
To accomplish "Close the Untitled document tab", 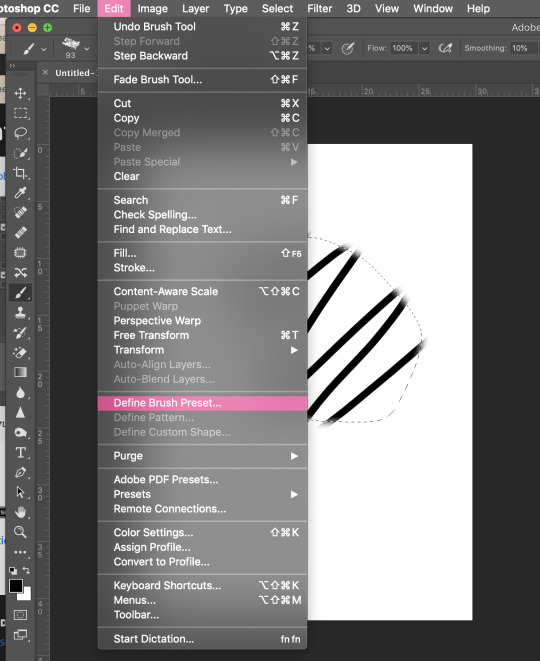I will [45, 73].
